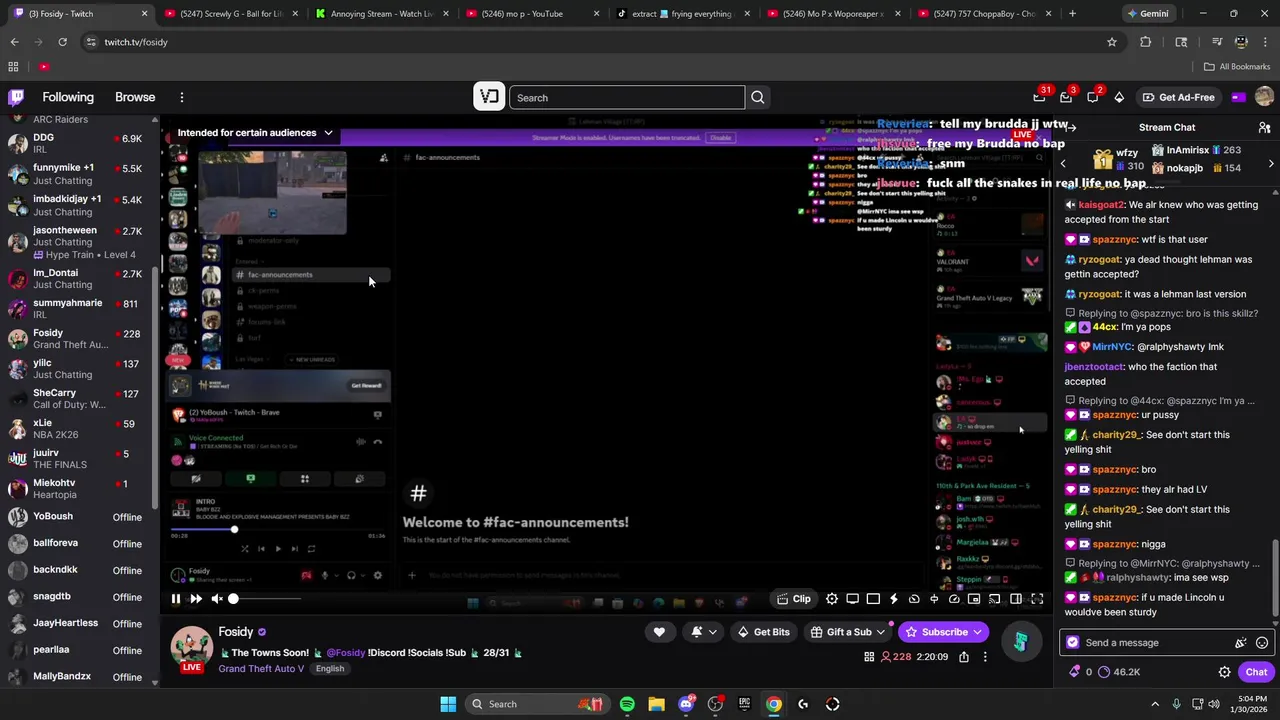
Task: Switch to Screwly G YouTube tab
Action: tap(230, 14)
